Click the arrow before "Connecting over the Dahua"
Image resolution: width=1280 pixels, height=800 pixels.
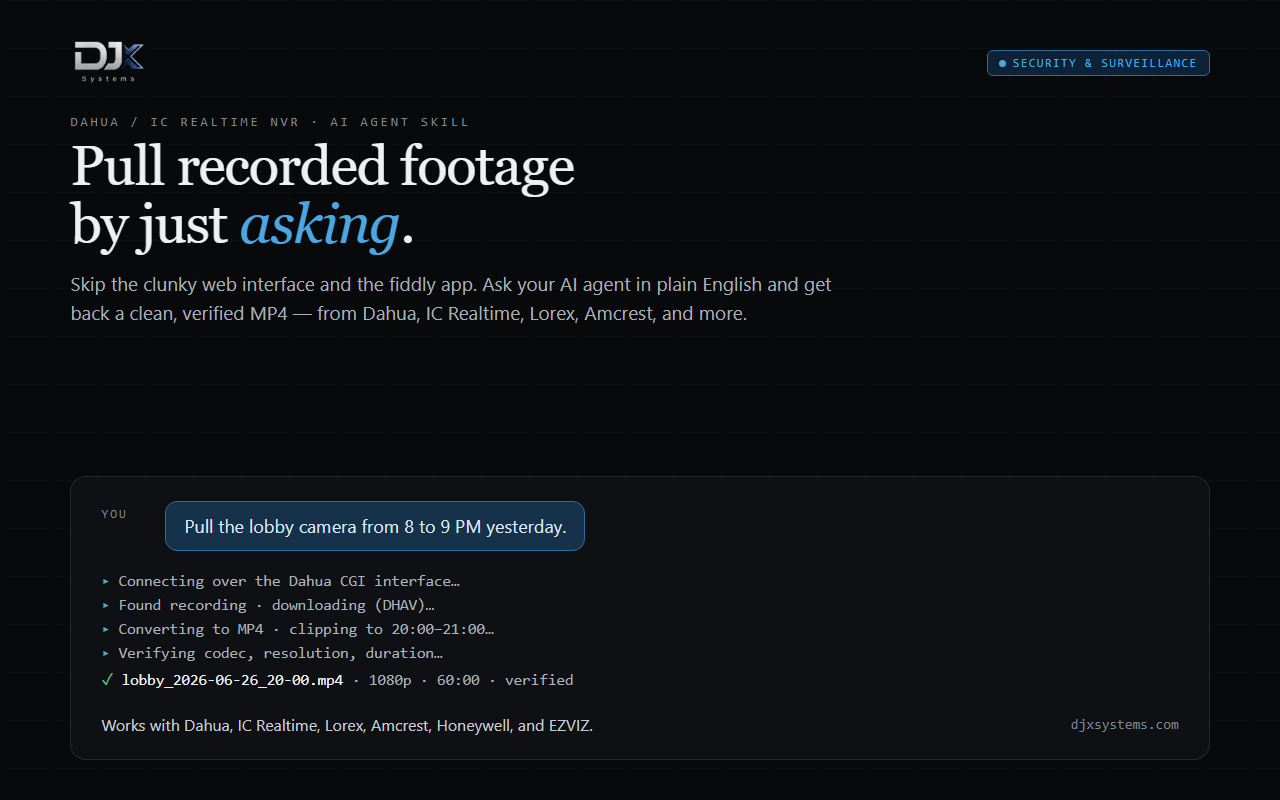coord(106,581)
